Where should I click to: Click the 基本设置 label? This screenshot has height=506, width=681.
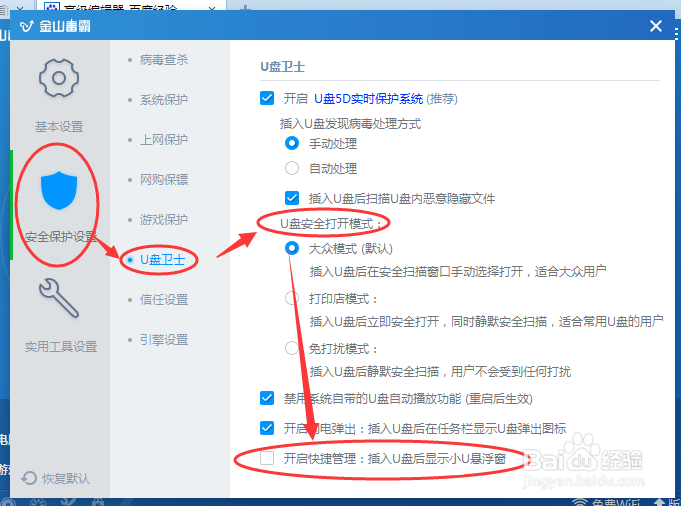pyautogui.click(x=59, y=127)
